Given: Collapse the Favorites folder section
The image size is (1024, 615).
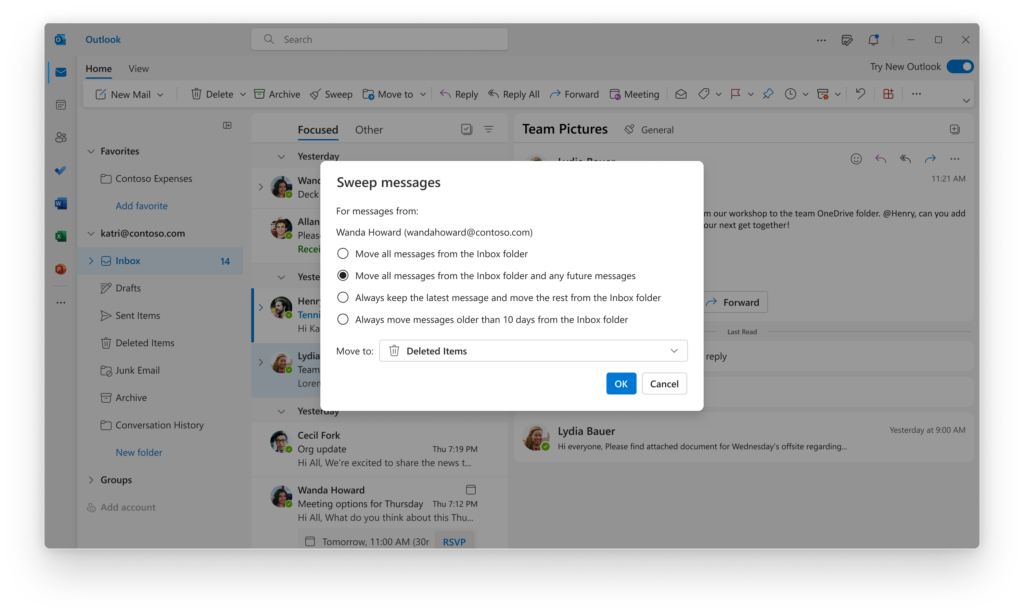Looking at the screenshot, I should pos(91,151).
